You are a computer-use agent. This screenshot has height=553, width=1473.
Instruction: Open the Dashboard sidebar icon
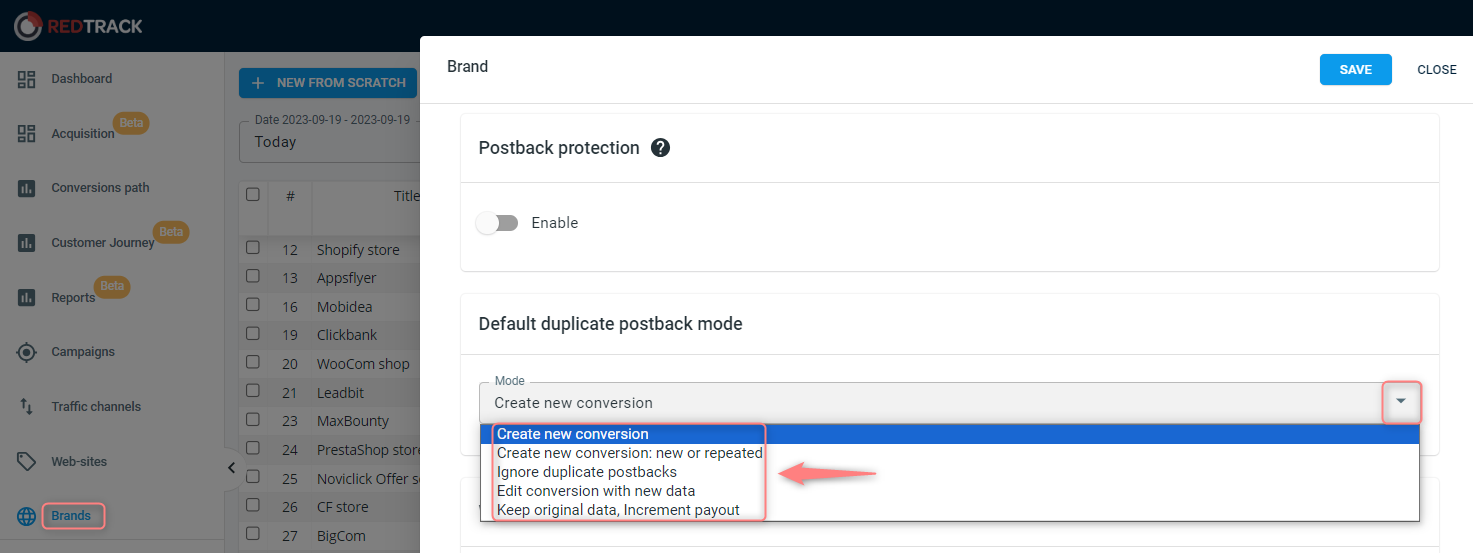pyautogui.click(x=27, y=79)
